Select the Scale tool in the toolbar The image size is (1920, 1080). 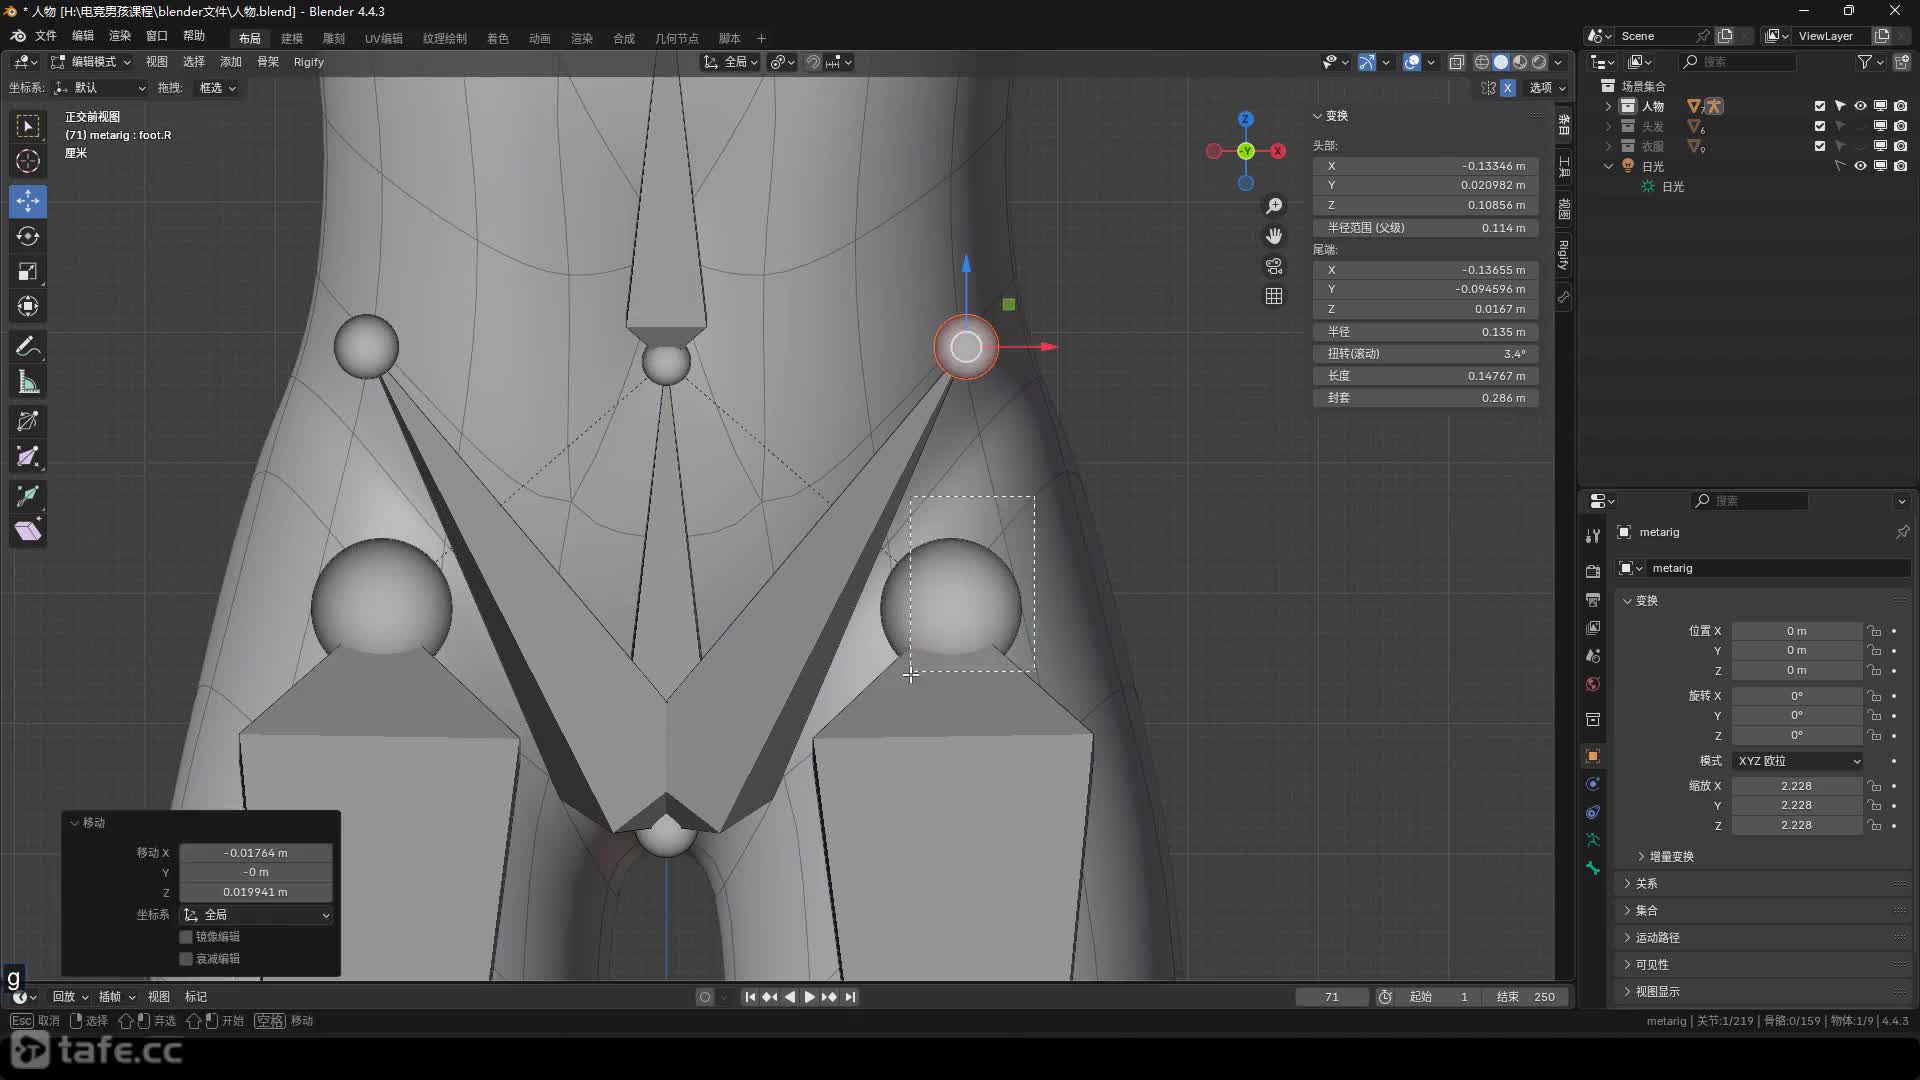[x=28, y=272]
